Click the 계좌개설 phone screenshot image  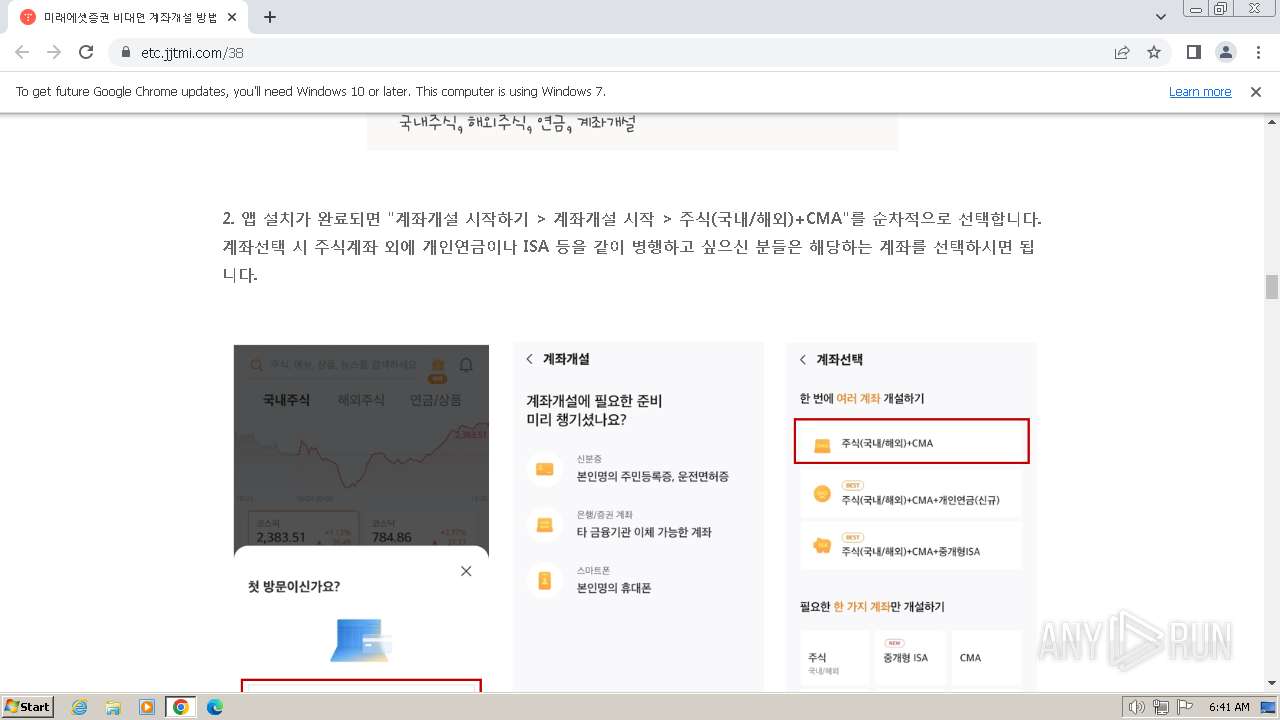tap(639, 517)
